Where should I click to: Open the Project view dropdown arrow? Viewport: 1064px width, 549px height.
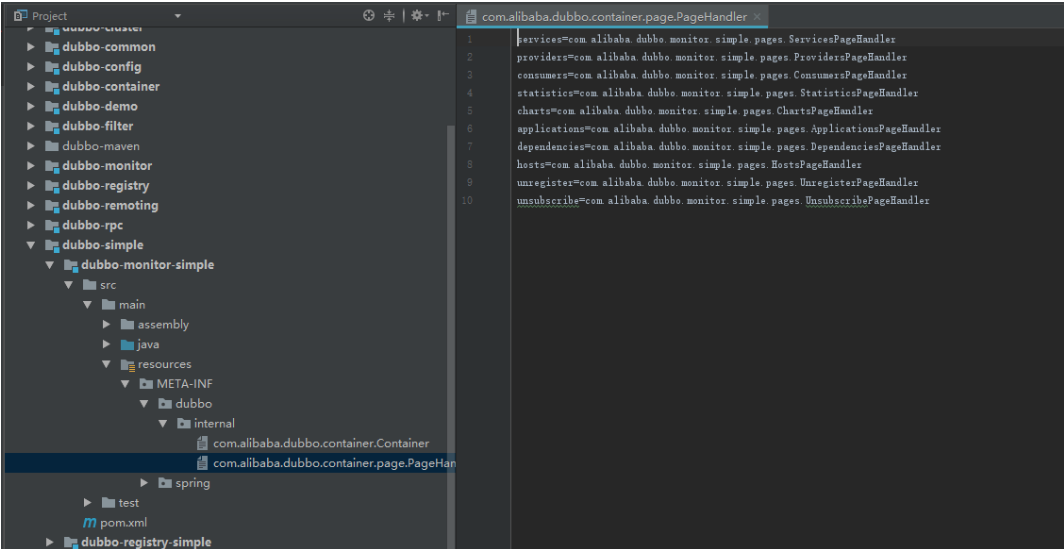click(x=178, y=16)
